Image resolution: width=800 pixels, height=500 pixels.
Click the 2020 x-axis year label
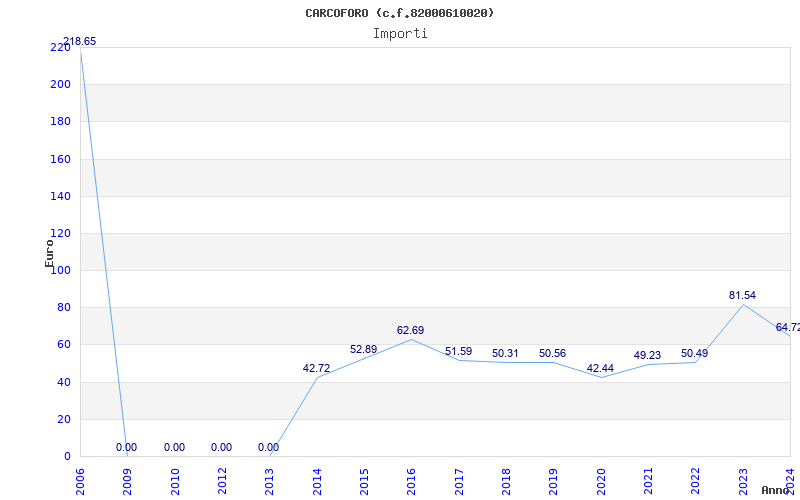pyautogui.click(x=601, y=482)
